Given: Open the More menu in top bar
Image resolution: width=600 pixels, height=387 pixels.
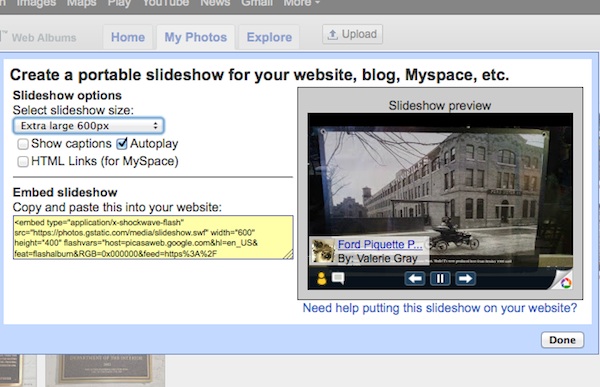Looking at the screenshot, I should click(x=302, y=3).
